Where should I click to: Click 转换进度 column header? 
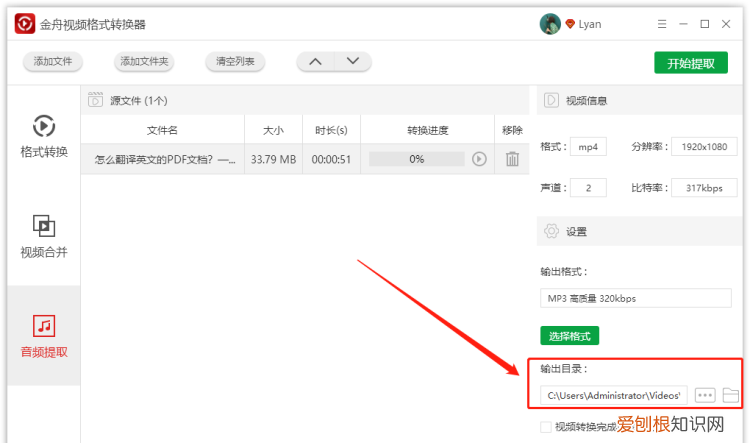click(428, 130)
